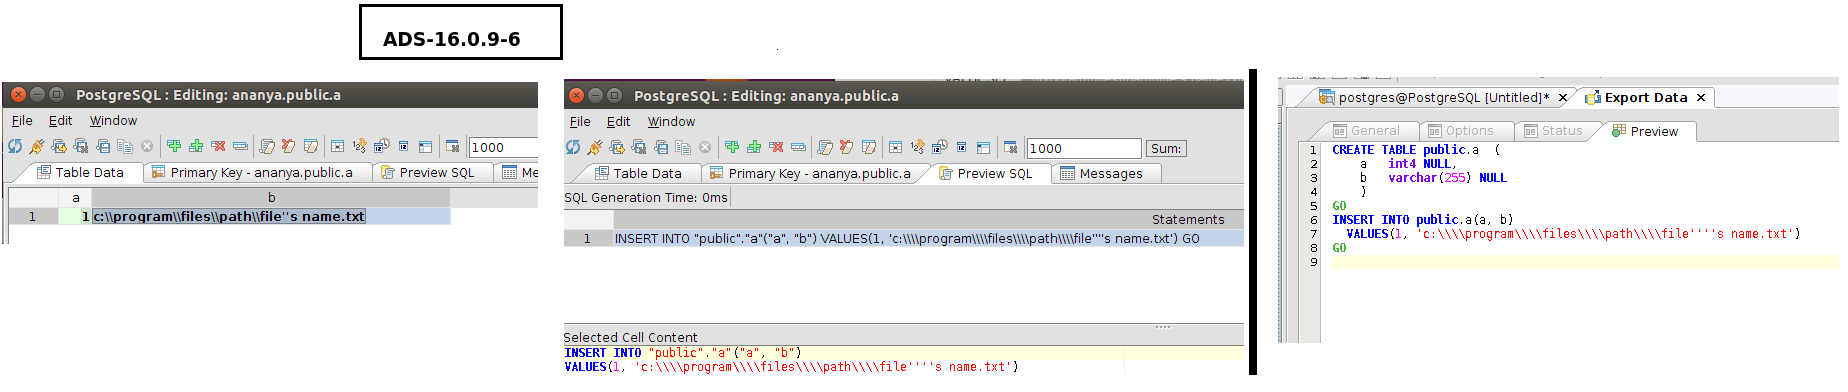Open Window menu in the Preview SQL window

point(671,121)
